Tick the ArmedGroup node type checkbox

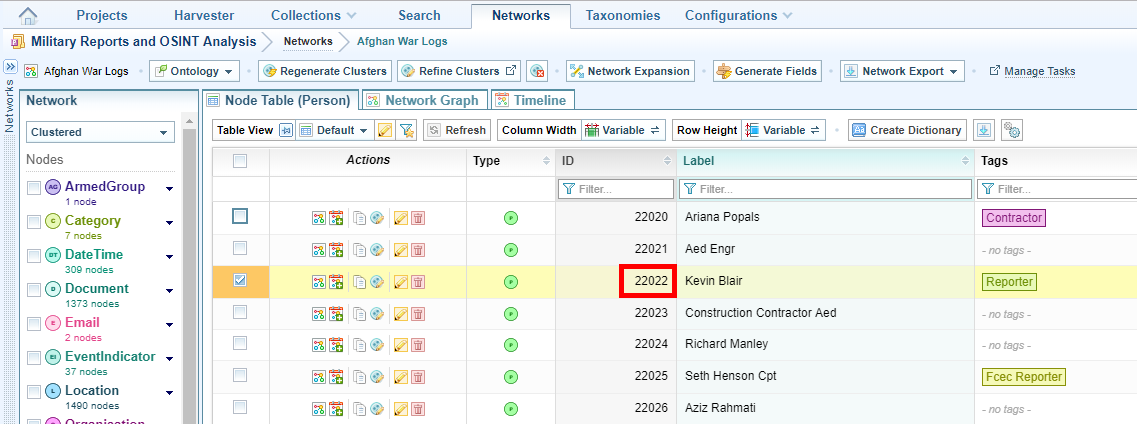click(x=34, y=187)
